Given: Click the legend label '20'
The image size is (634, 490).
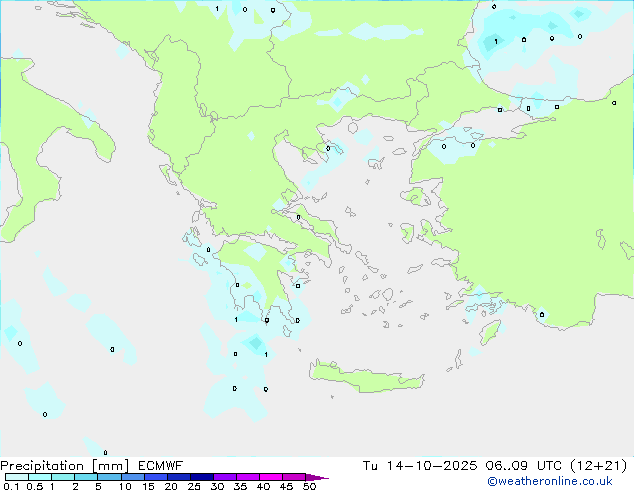Looking at the screenshot, I should 171,486.
